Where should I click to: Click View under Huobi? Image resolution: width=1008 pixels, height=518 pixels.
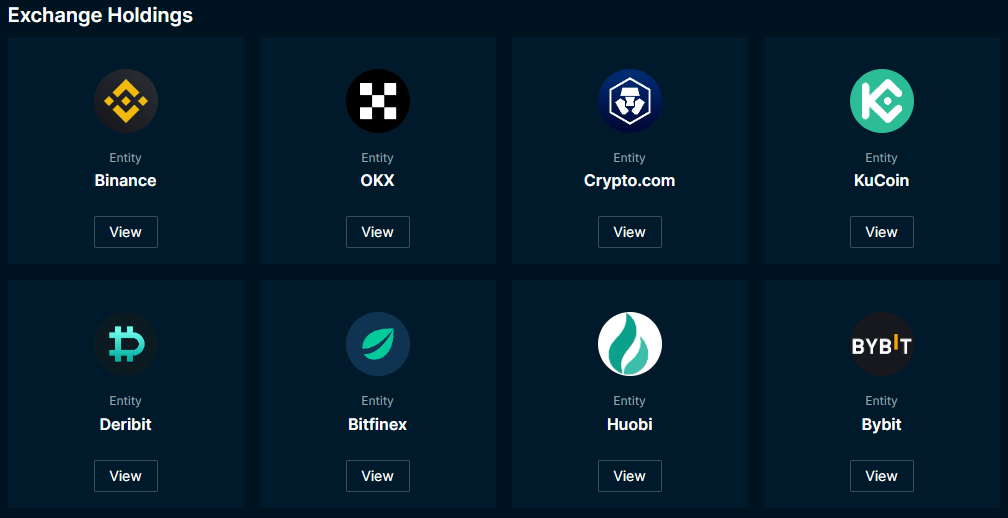[629, 476]
